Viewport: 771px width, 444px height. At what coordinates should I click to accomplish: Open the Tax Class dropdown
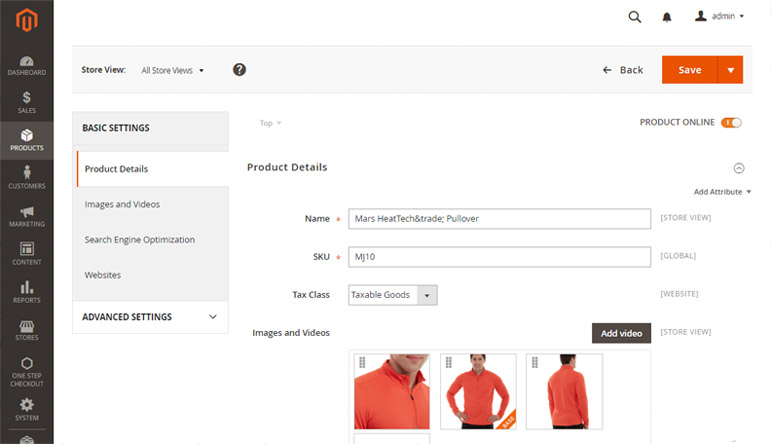(393, 295)
